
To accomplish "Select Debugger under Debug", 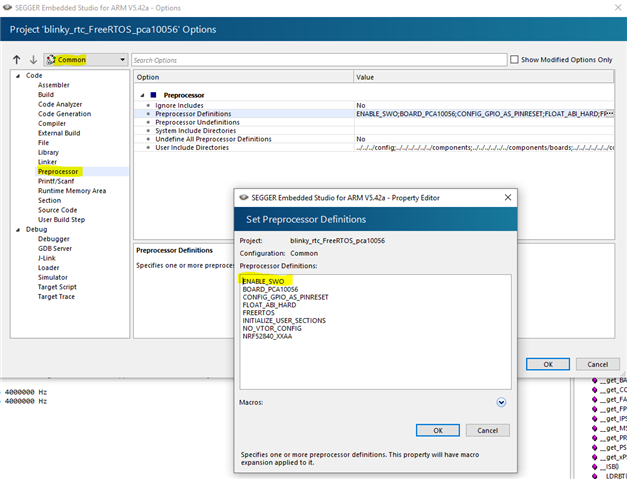I will [x=54, y=239].
